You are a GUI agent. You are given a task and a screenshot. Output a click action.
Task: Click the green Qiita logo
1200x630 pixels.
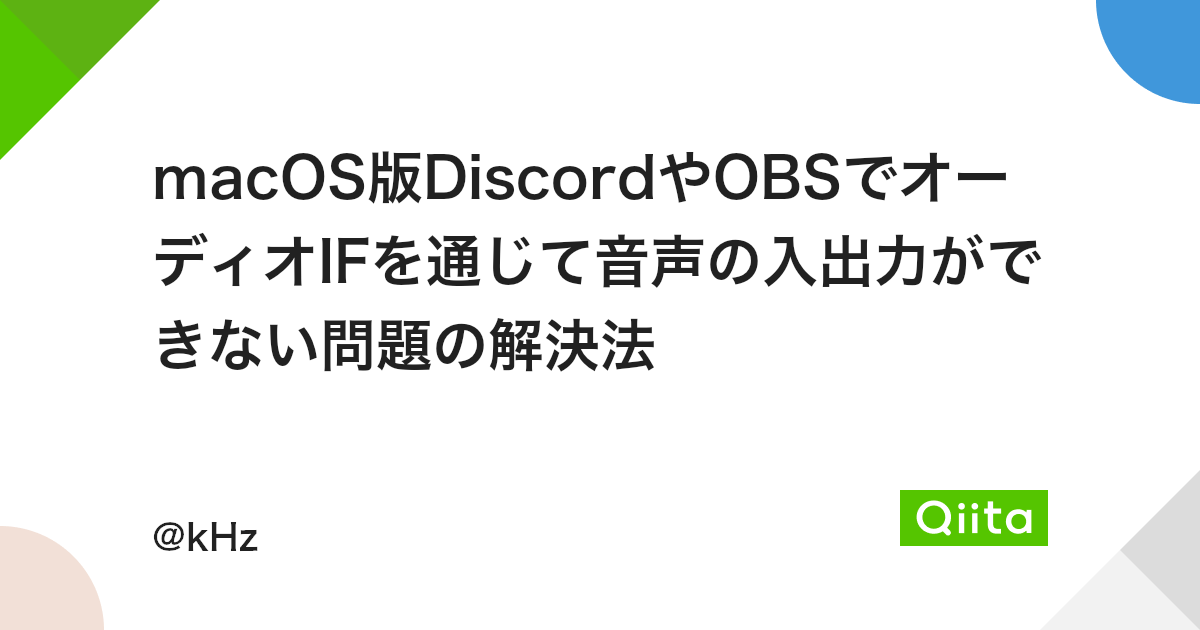click(974, 518)
